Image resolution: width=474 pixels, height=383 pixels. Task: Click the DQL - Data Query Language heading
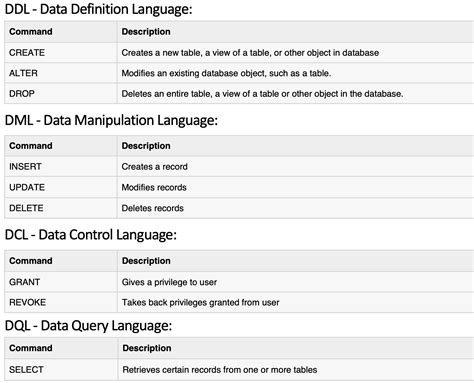tap(88, 326)
